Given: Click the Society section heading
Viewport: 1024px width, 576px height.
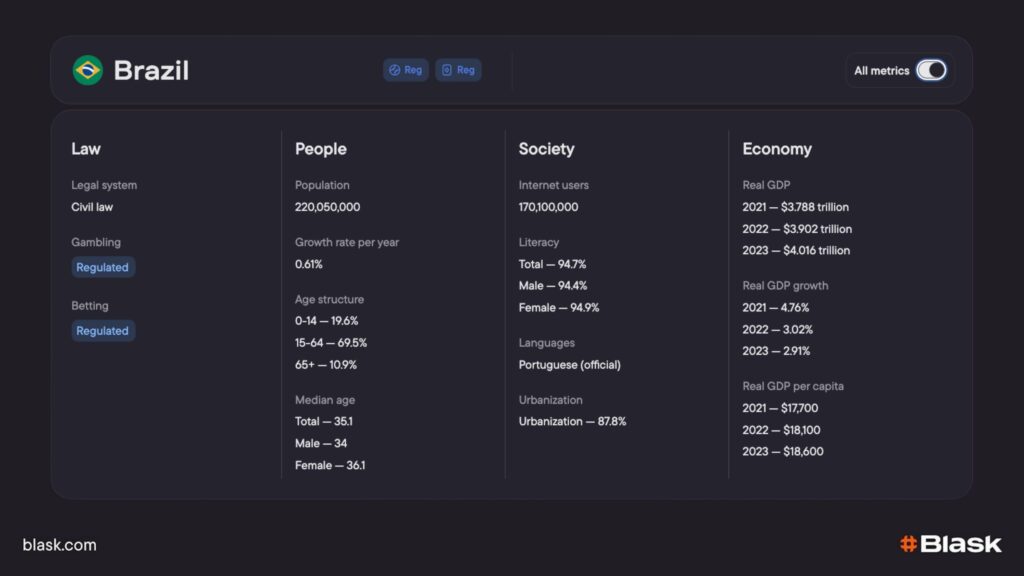Looking at the screenshot, I should 546,149.
